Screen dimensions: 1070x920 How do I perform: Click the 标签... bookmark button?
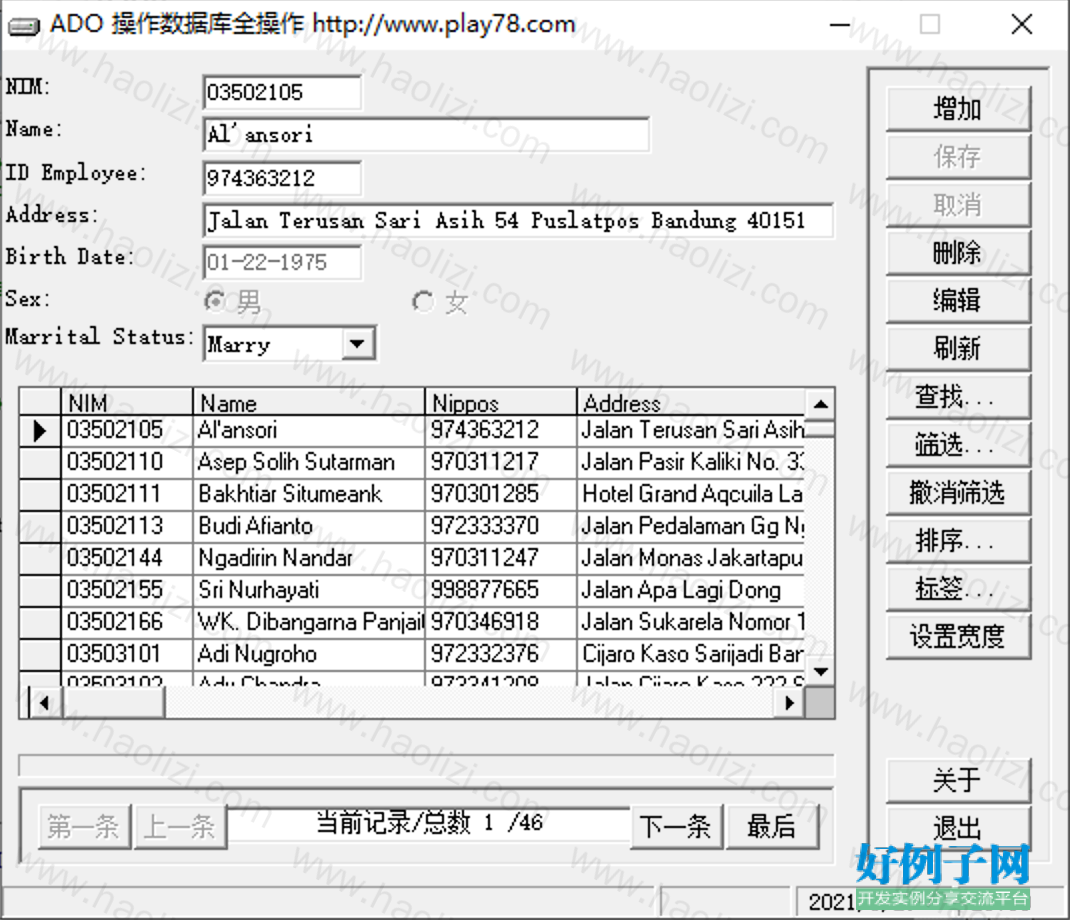click(958, 588)
